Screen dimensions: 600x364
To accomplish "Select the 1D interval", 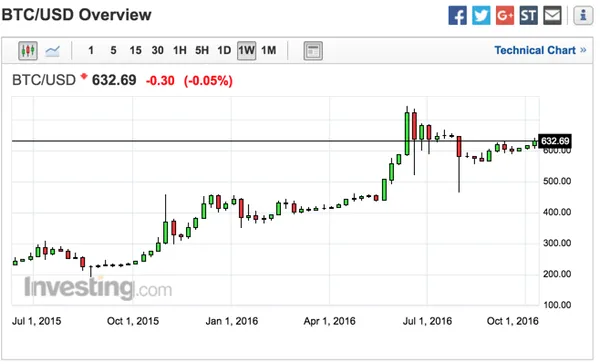I will pos(224,51).
